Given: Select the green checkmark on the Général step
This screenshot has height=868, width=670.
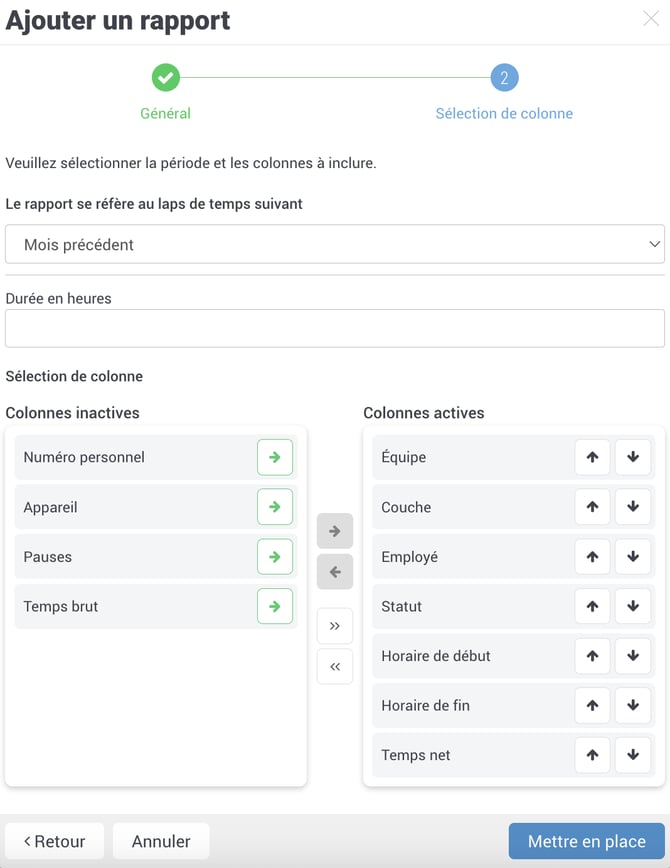Looking at the screenshot, I should 165,77.
